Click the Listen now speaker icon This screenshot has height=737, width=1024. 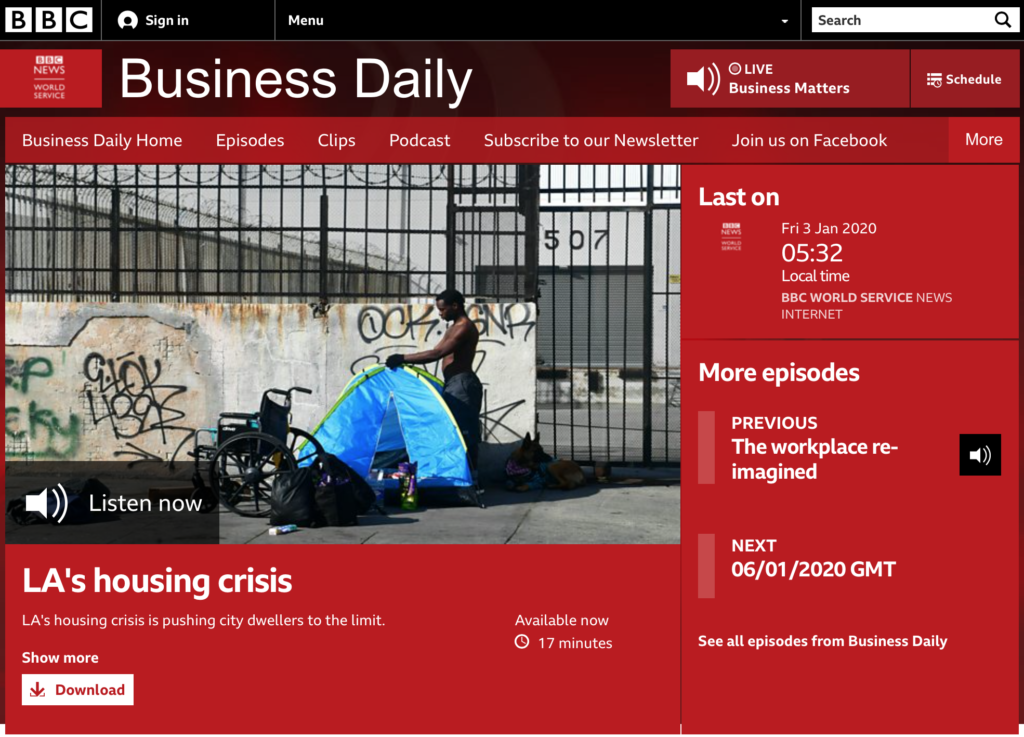click(x=46, y=503)
